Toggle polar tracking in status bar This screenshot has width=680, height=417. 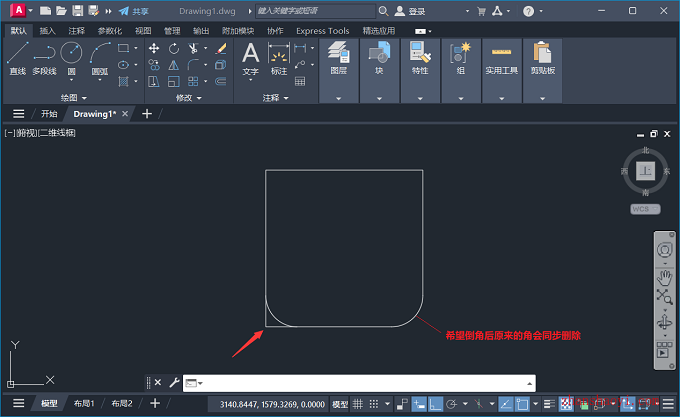coord(451,404)
